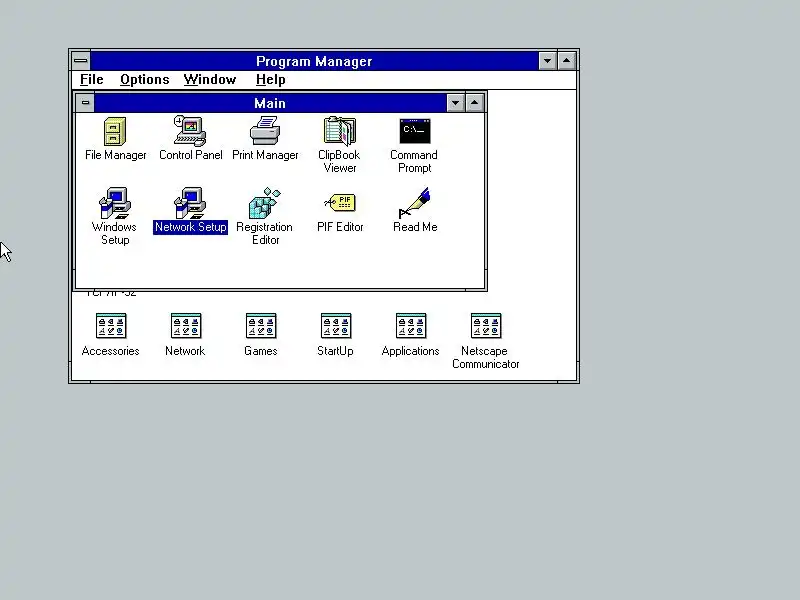Maximize the Main group window

[474, 103]
